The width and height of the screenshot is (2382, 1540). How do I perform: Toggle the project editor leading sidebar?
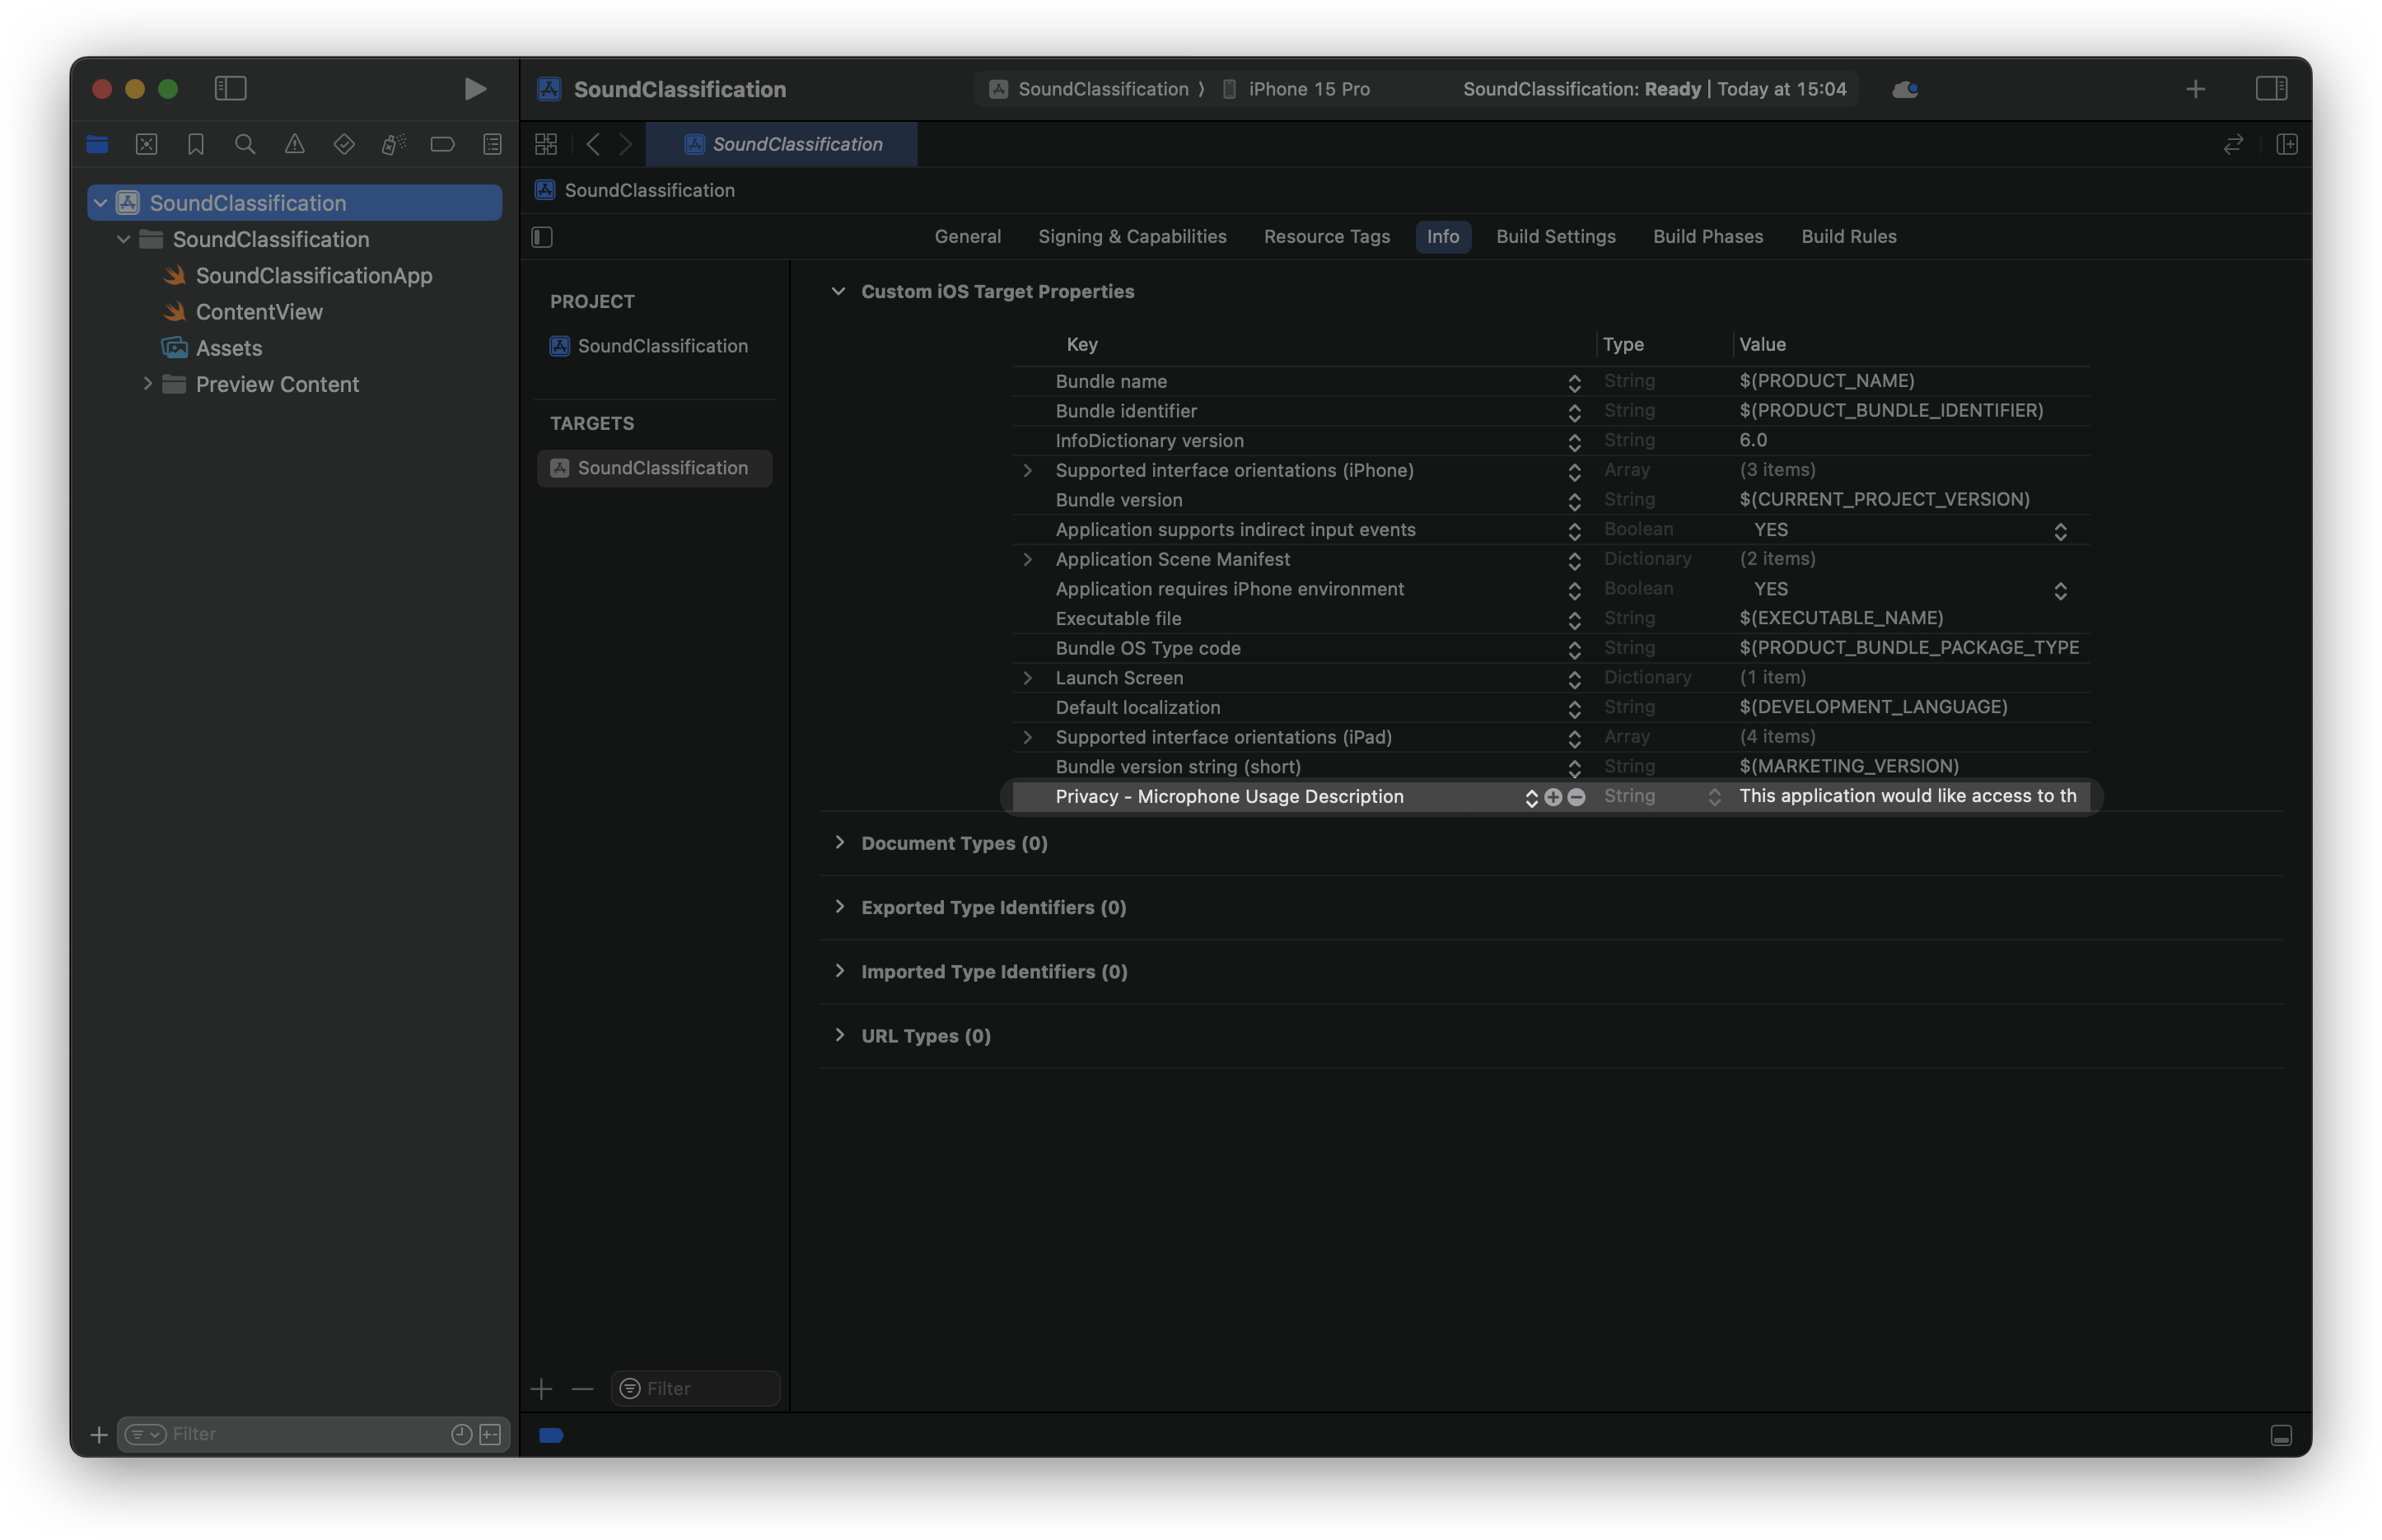[541, 237]
